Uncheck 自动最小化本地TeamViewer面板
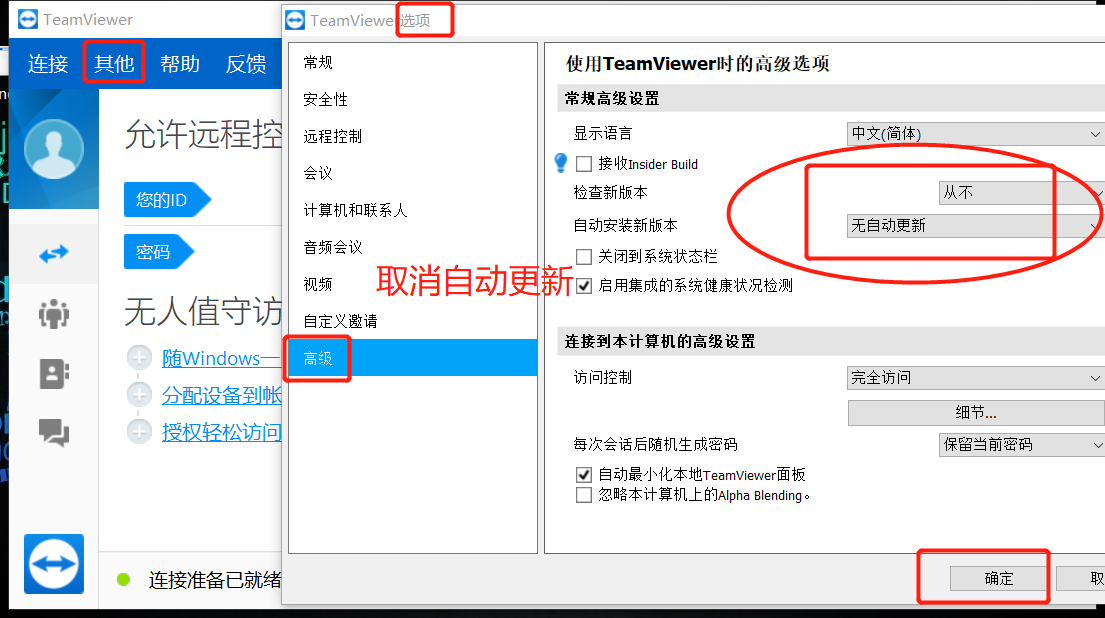This screenshot has width=1105, height=618. [584, 475]
